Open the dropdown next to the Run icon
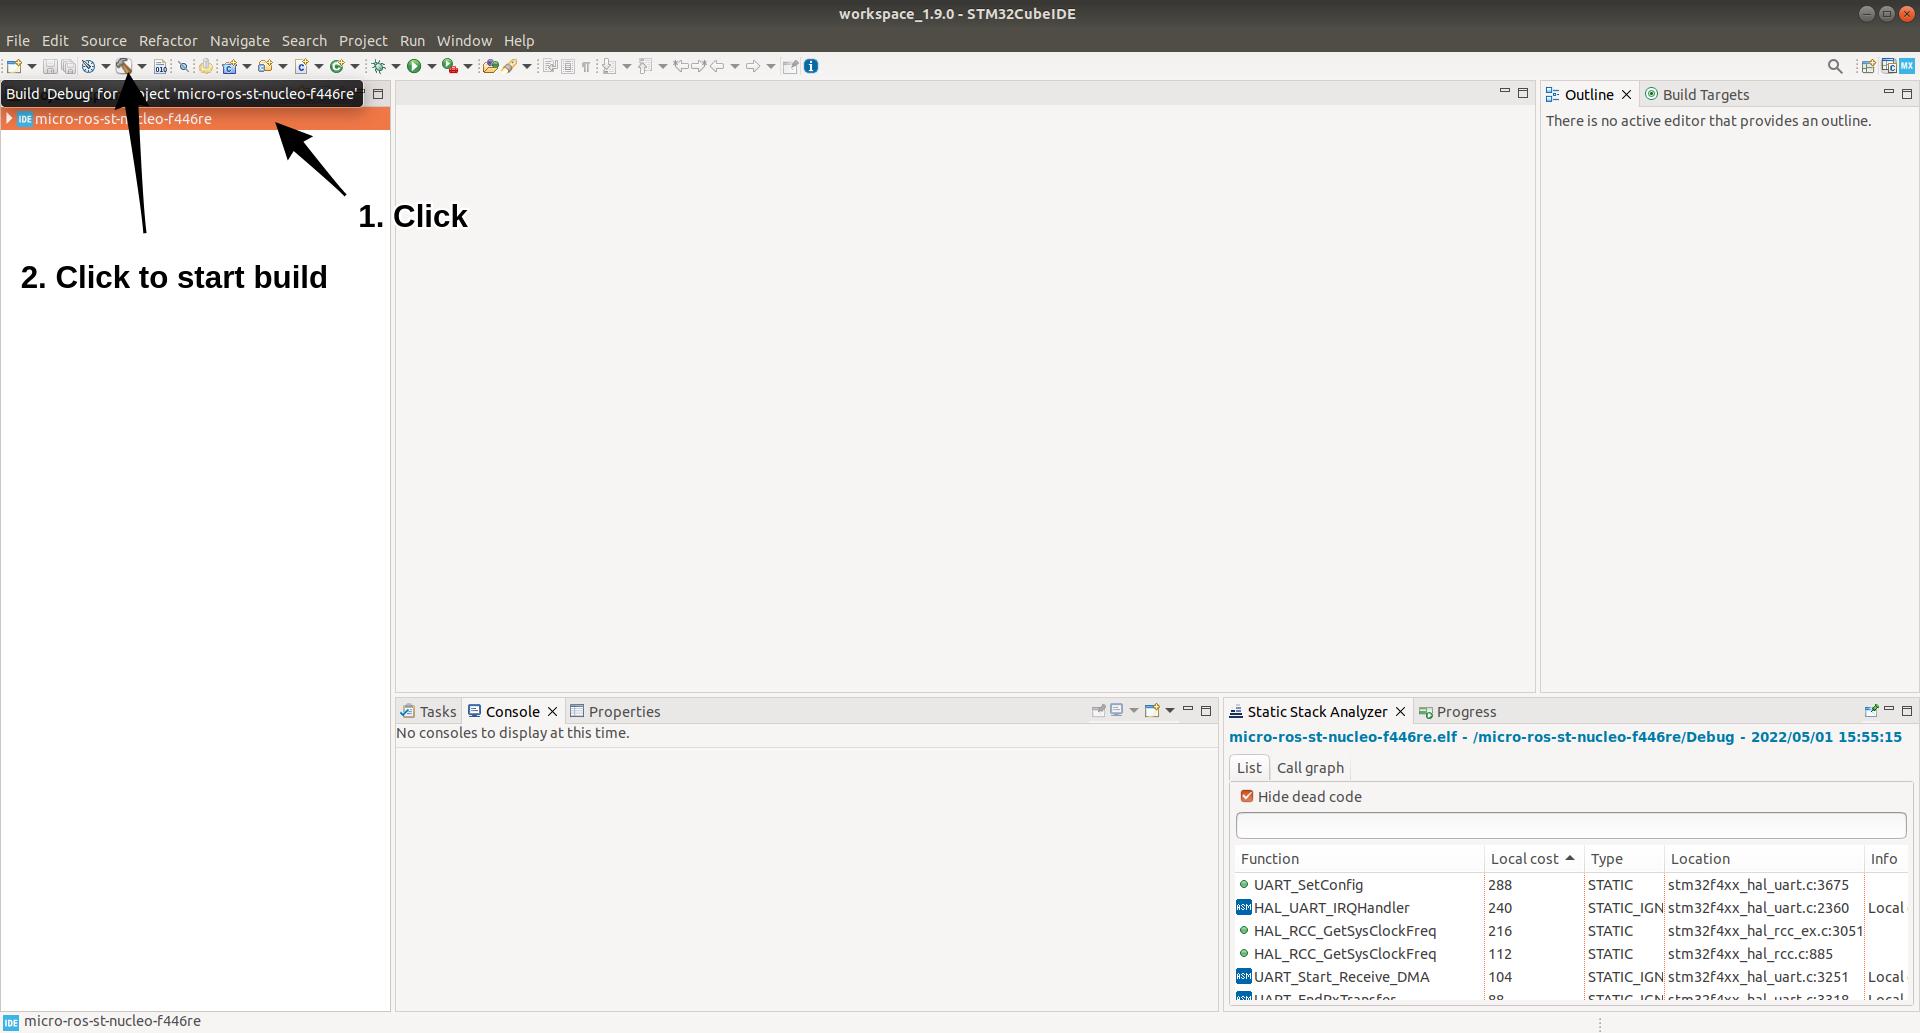The image size is (1920, 1033). click(x=432, y=66)
